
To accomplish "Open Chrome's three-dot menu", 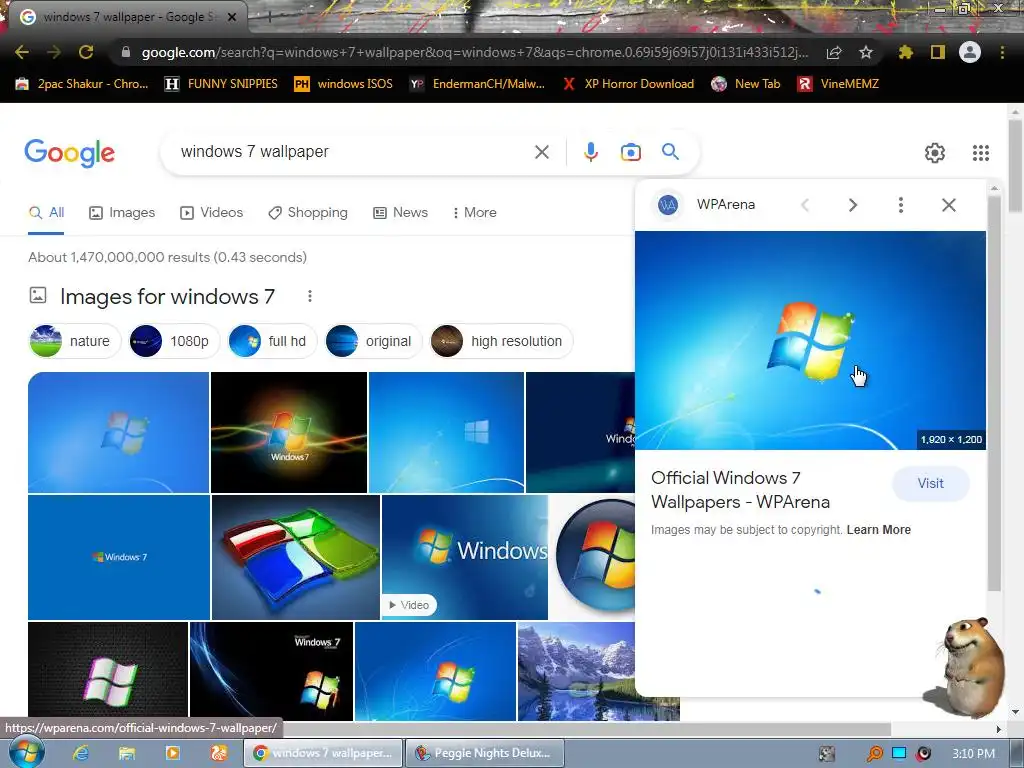I will pyautogui.click(x=1002, y=52).
